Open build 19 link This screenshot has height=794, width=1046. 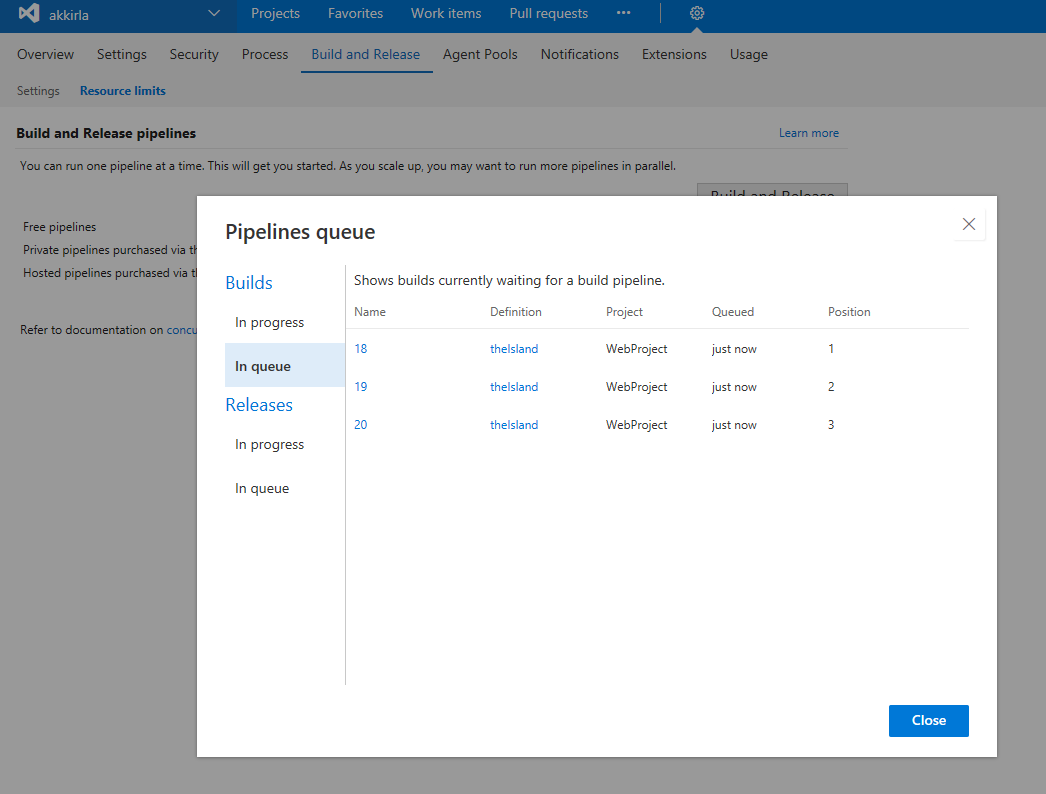click(360, 387)
